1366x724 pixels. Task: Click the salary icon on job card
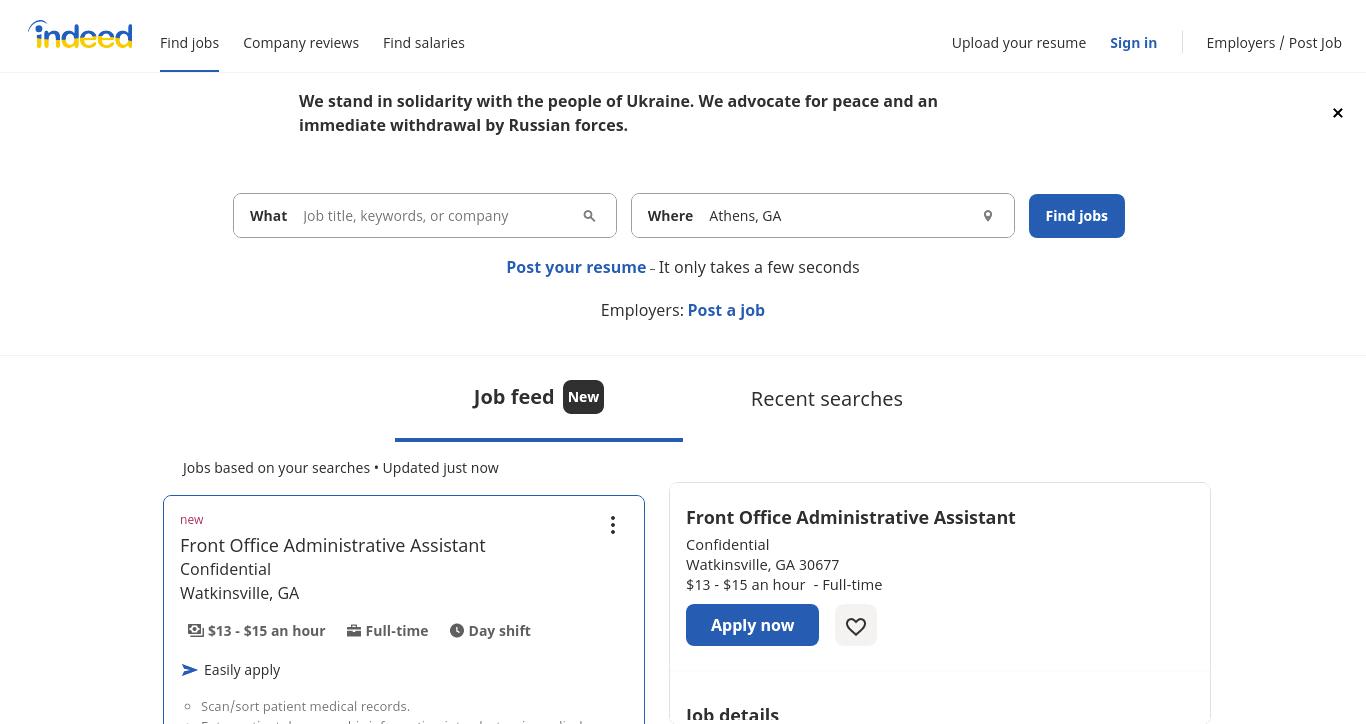pos(196,630)
